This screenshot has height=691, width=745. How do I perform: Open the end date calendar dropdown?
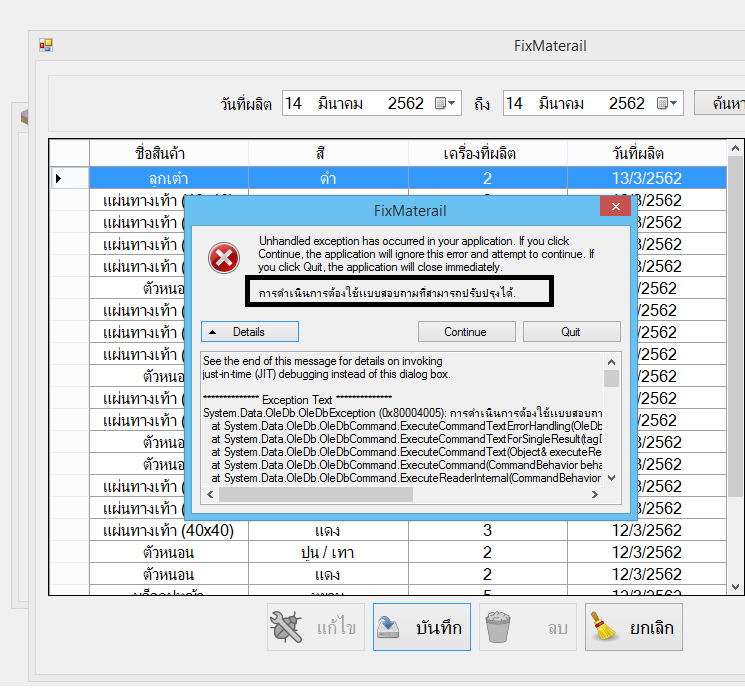667,103
